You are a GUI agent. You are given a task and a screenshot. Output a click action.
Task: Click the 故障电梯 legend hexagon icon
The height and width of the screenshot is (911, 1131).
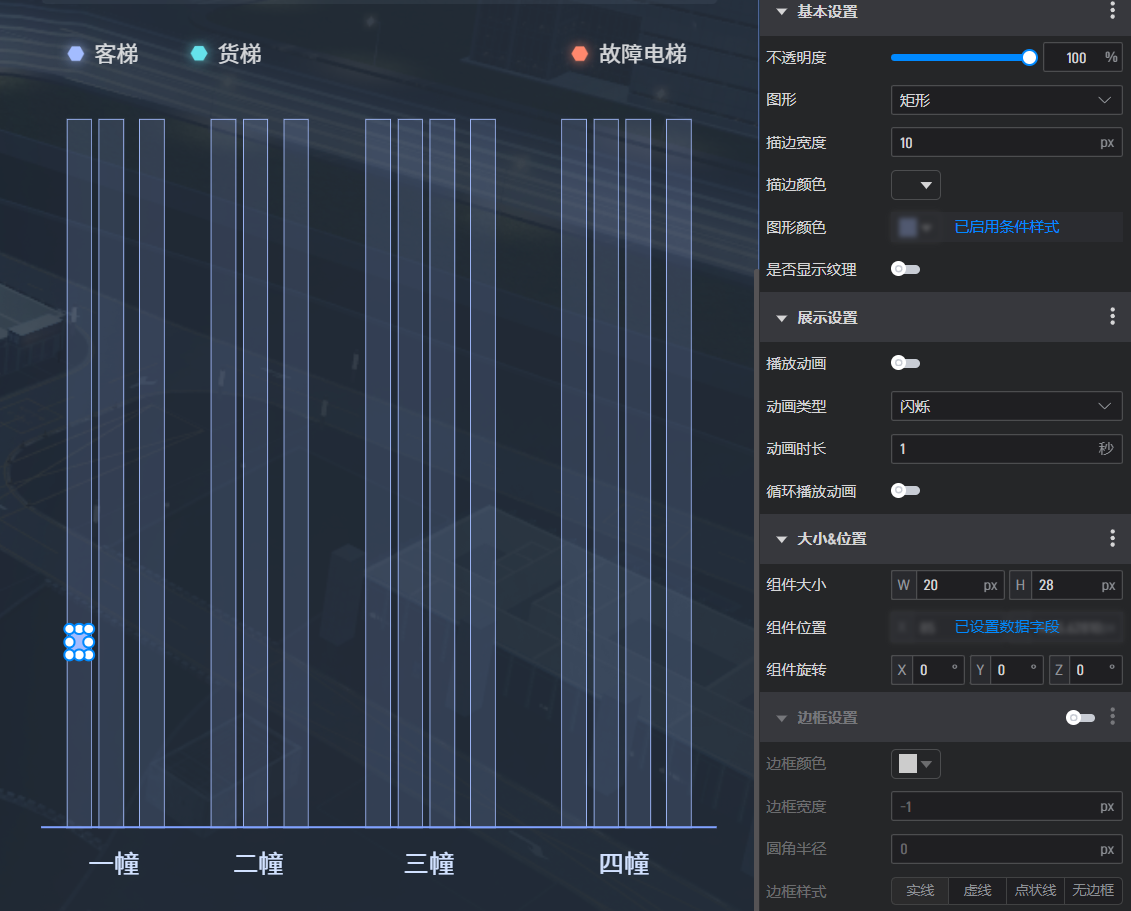[580, 54]
